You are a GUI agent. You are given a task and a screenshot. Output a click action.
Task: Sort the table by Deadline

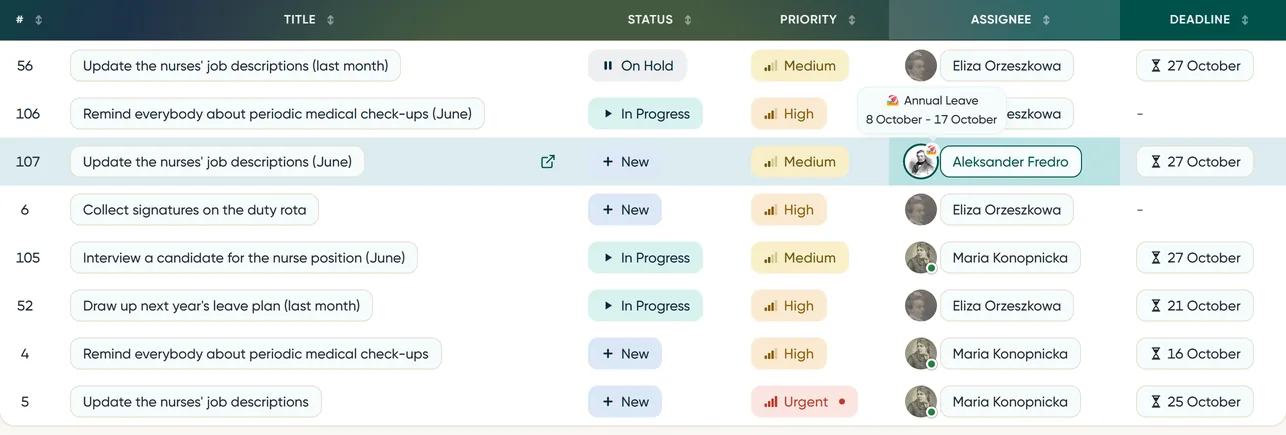(x=1245, y=20)
